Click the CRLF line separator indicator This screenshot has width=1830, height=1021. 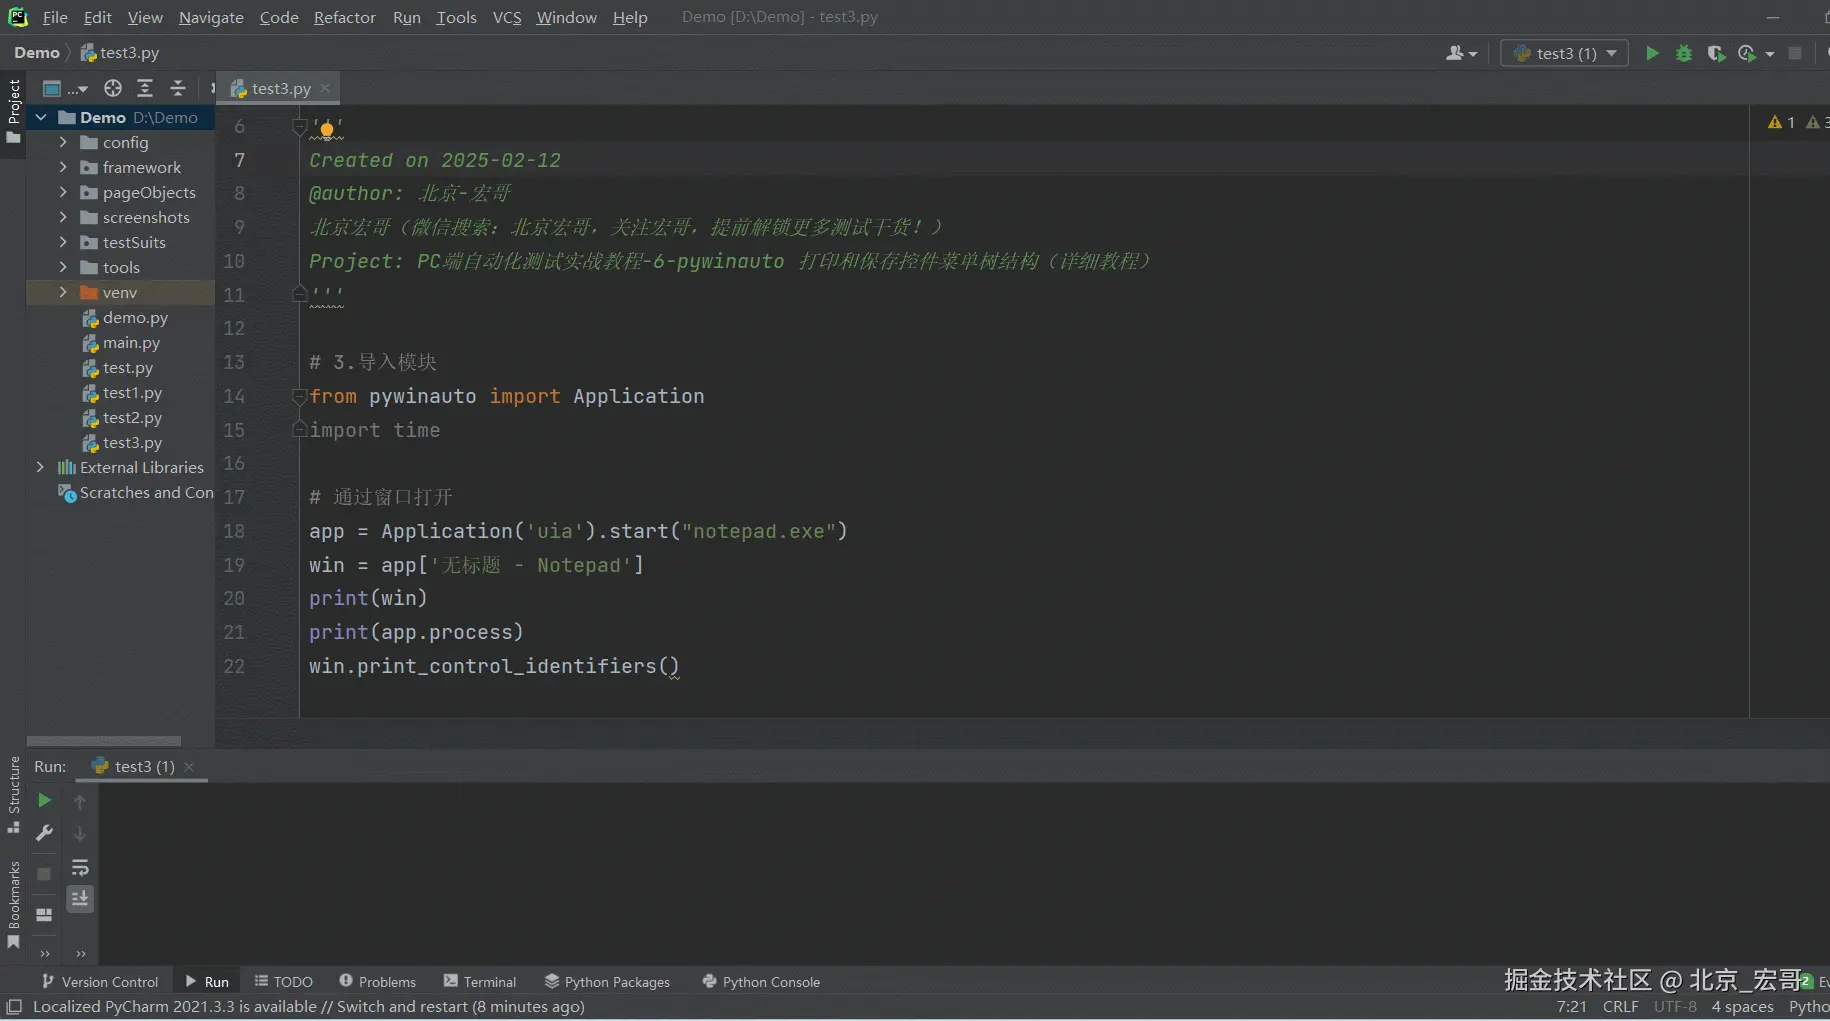(1620, 1007)
